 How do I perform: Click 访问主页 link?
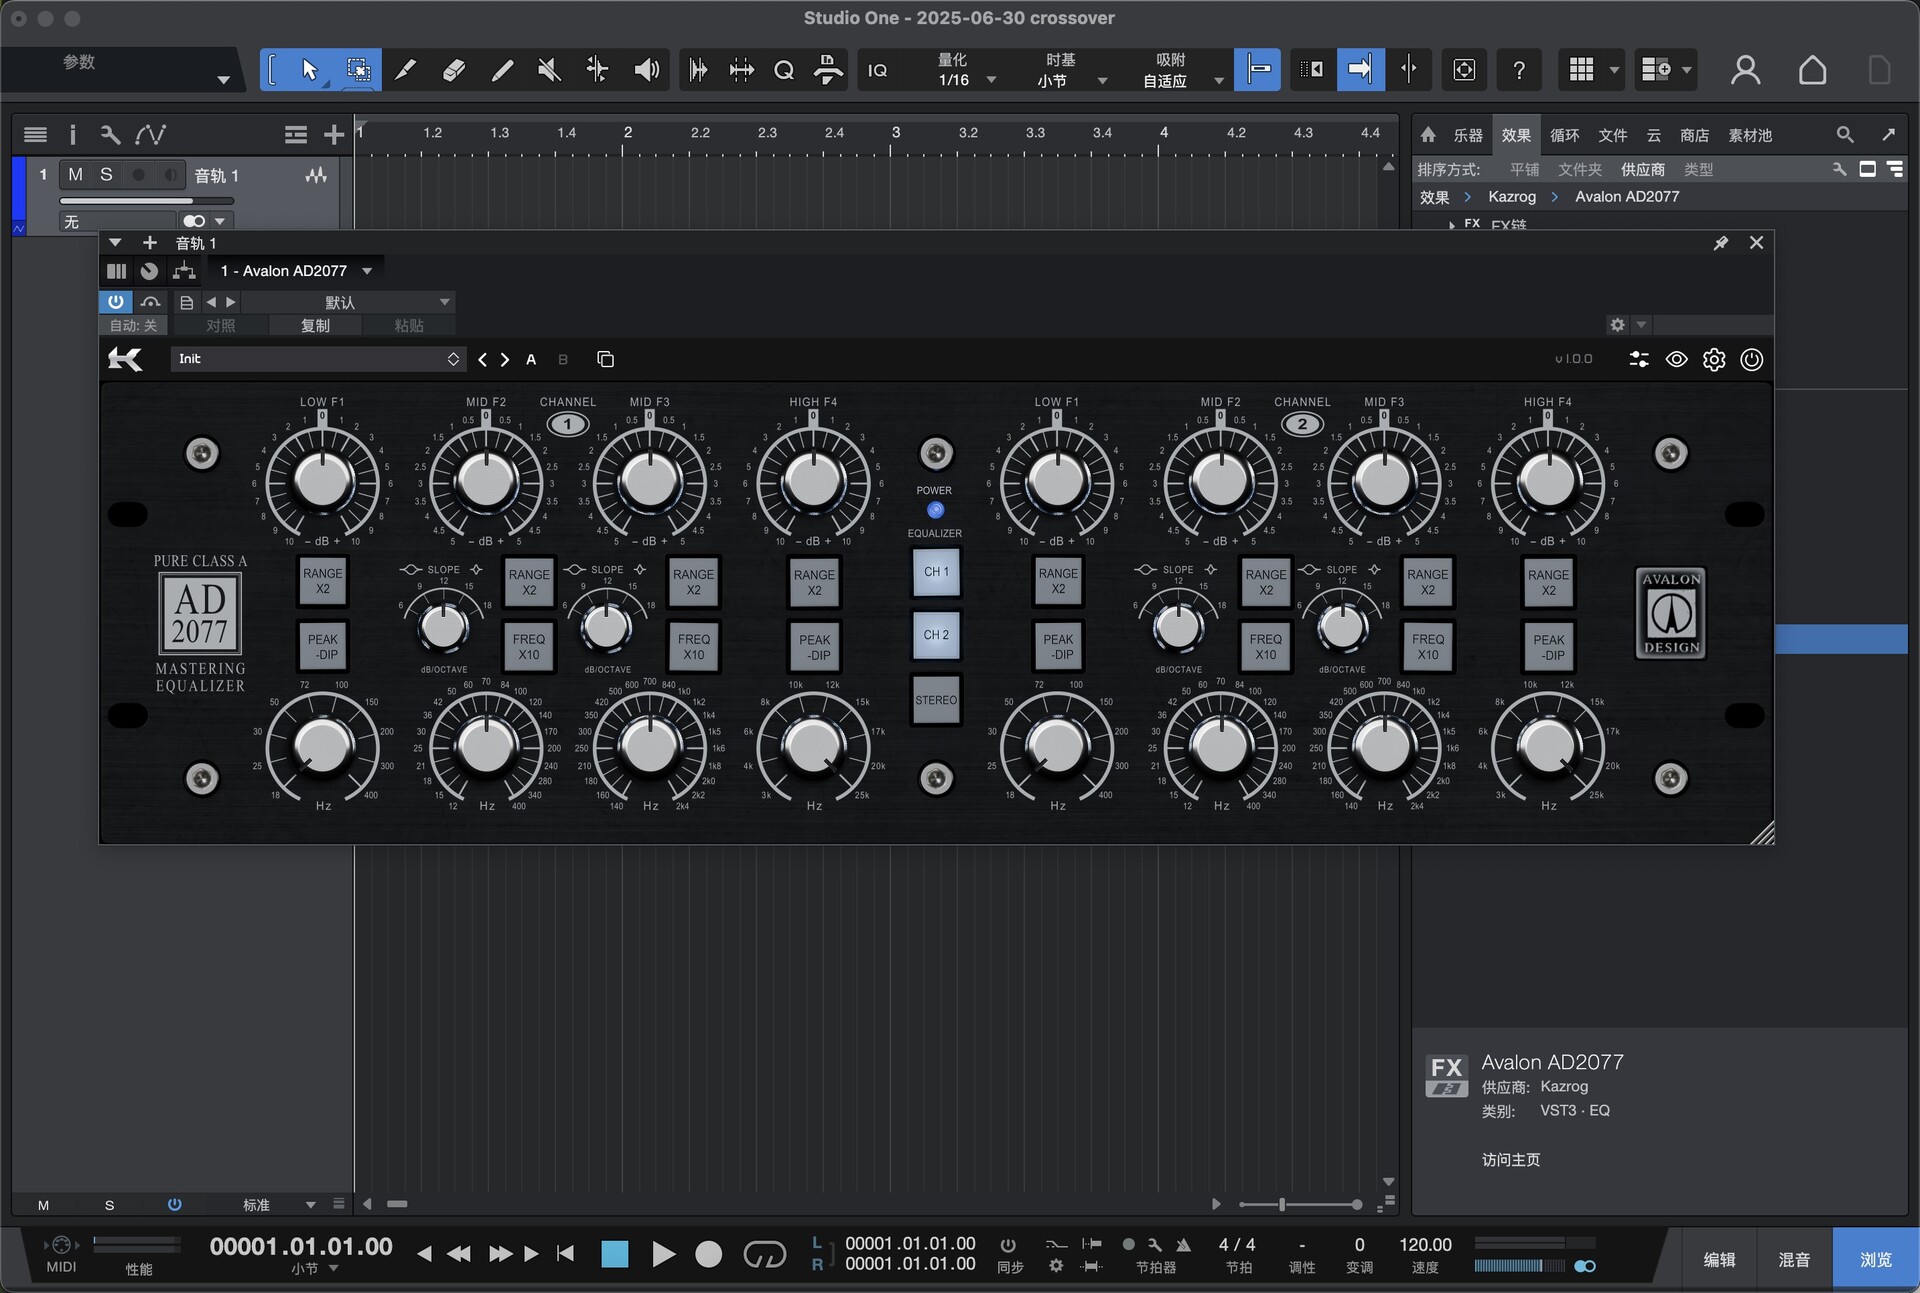tap(1510, 1160)
